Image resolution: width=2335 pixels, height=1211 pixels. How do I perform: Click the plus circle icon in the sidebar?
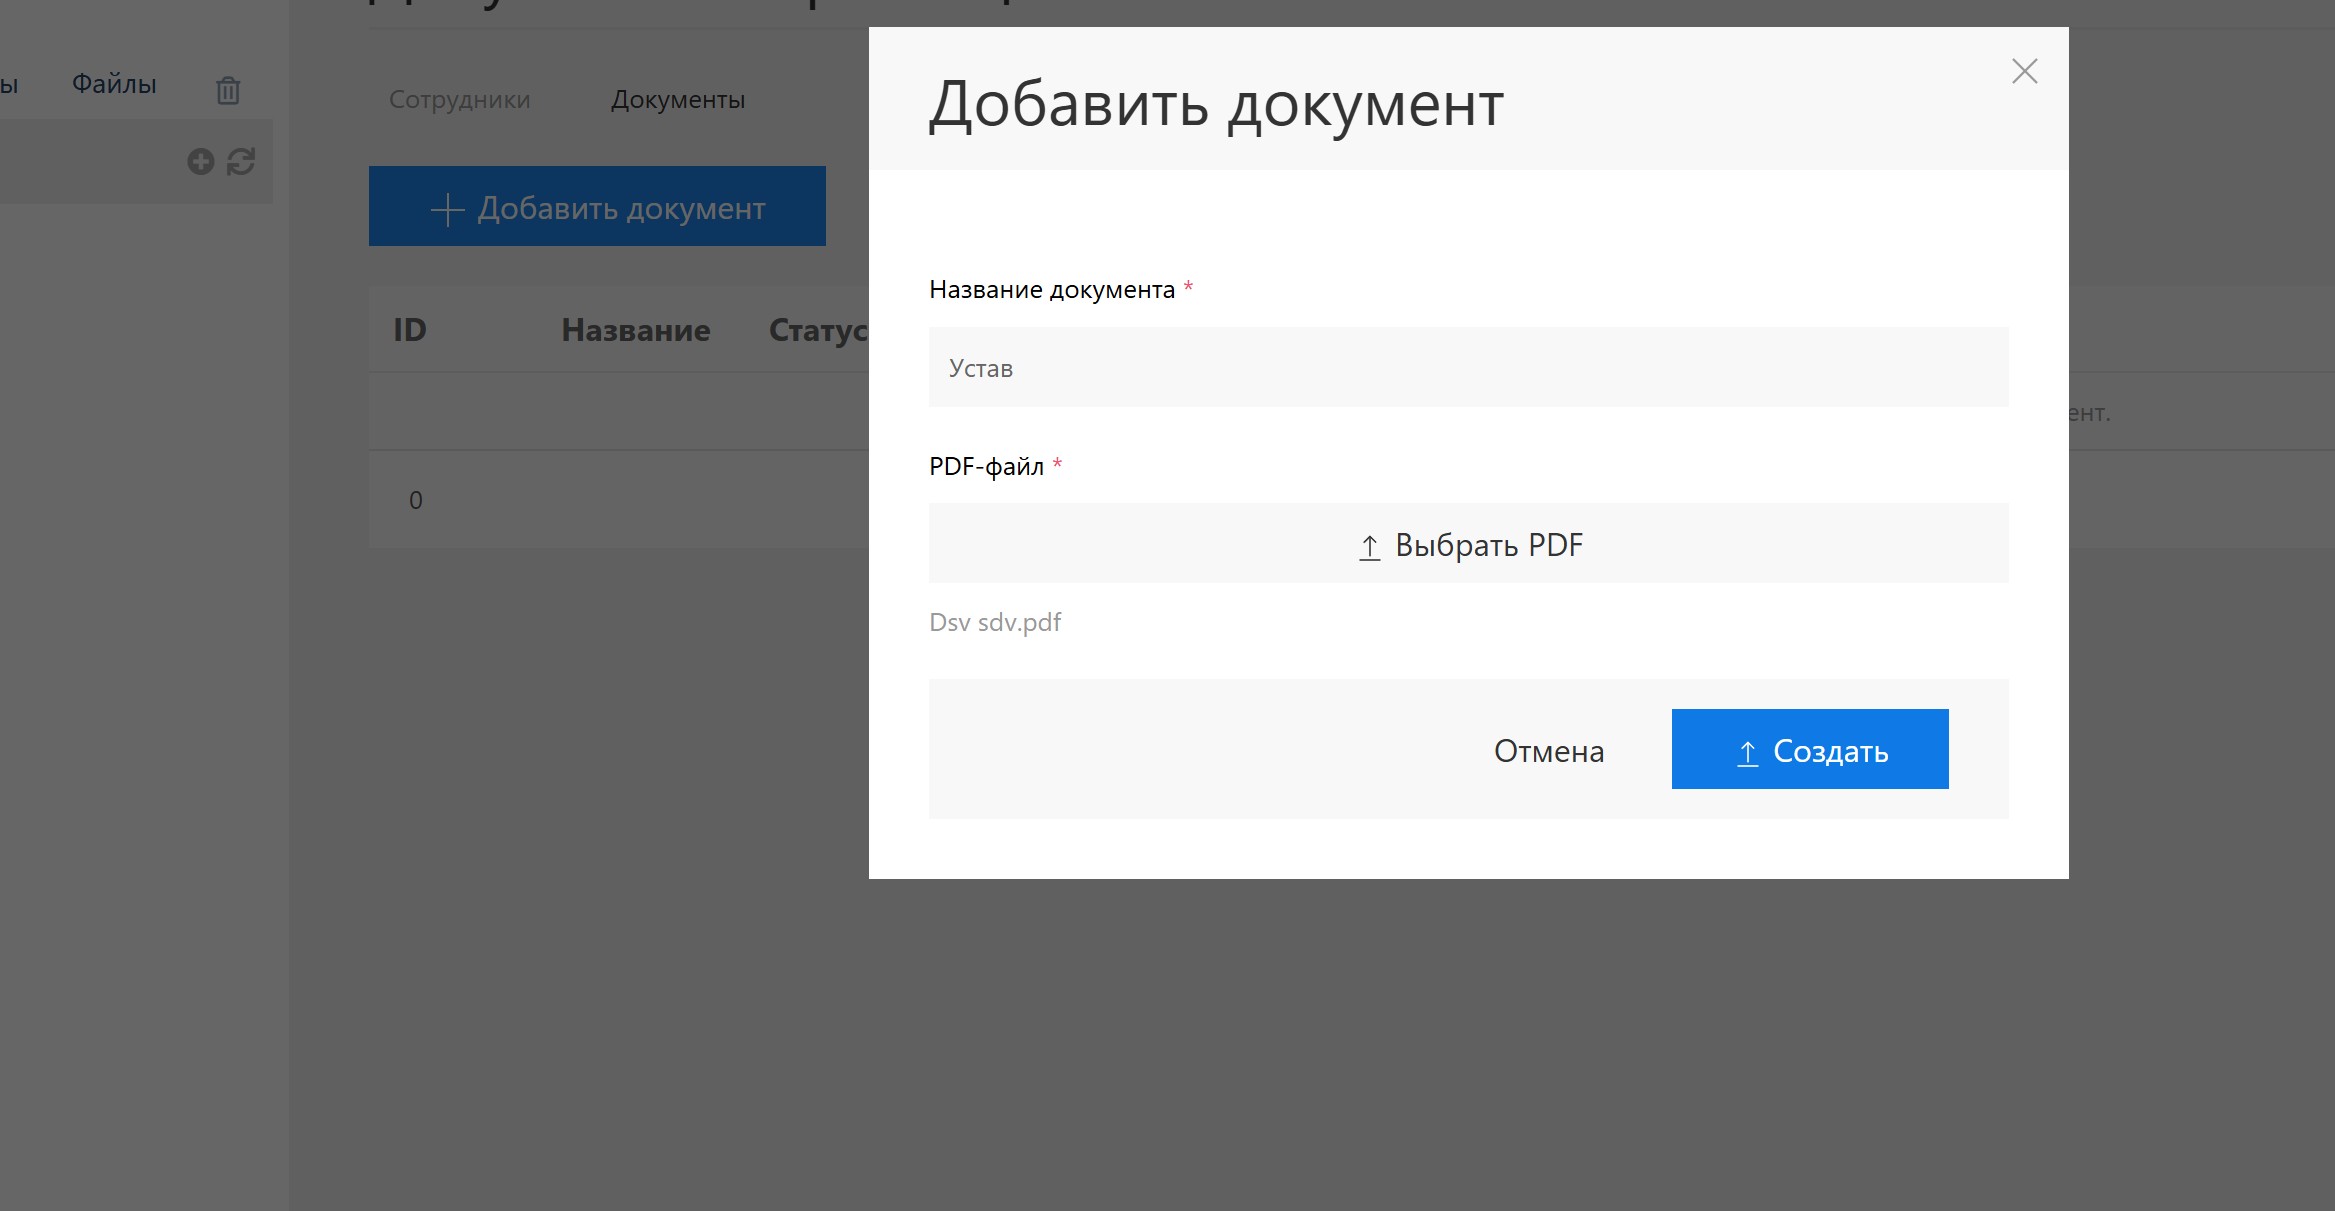[x=201, y=161]
